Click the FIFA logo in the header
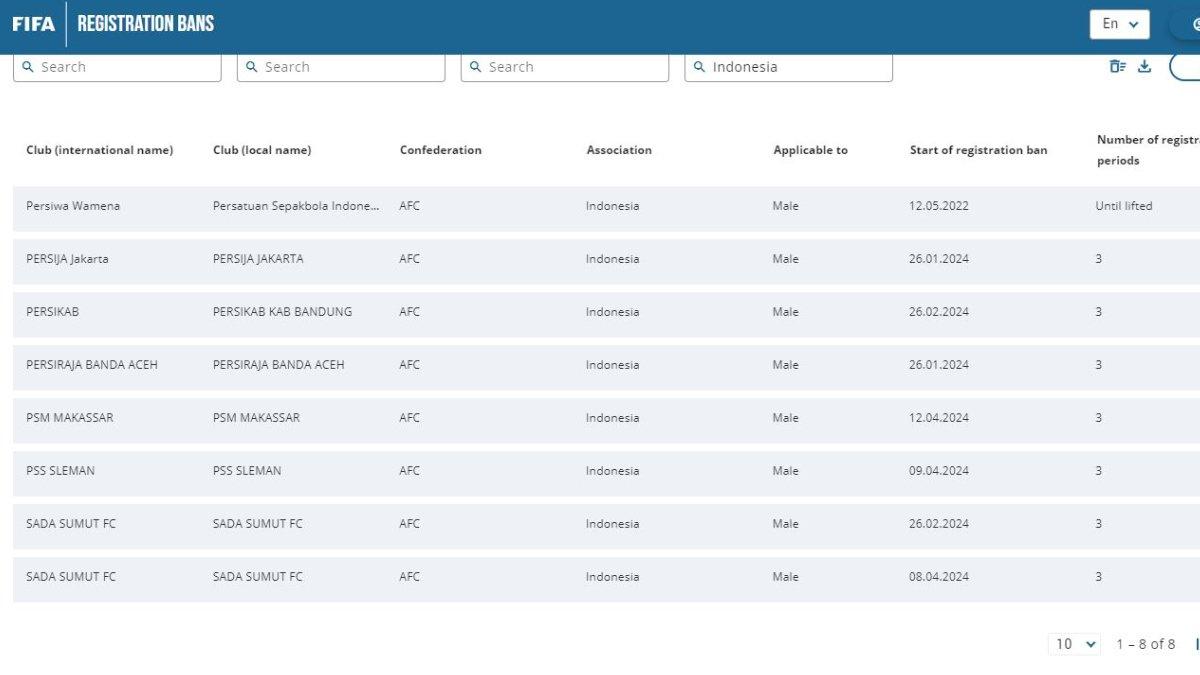The height and width of the screenshot is (675, 1200). coord(33,23)
